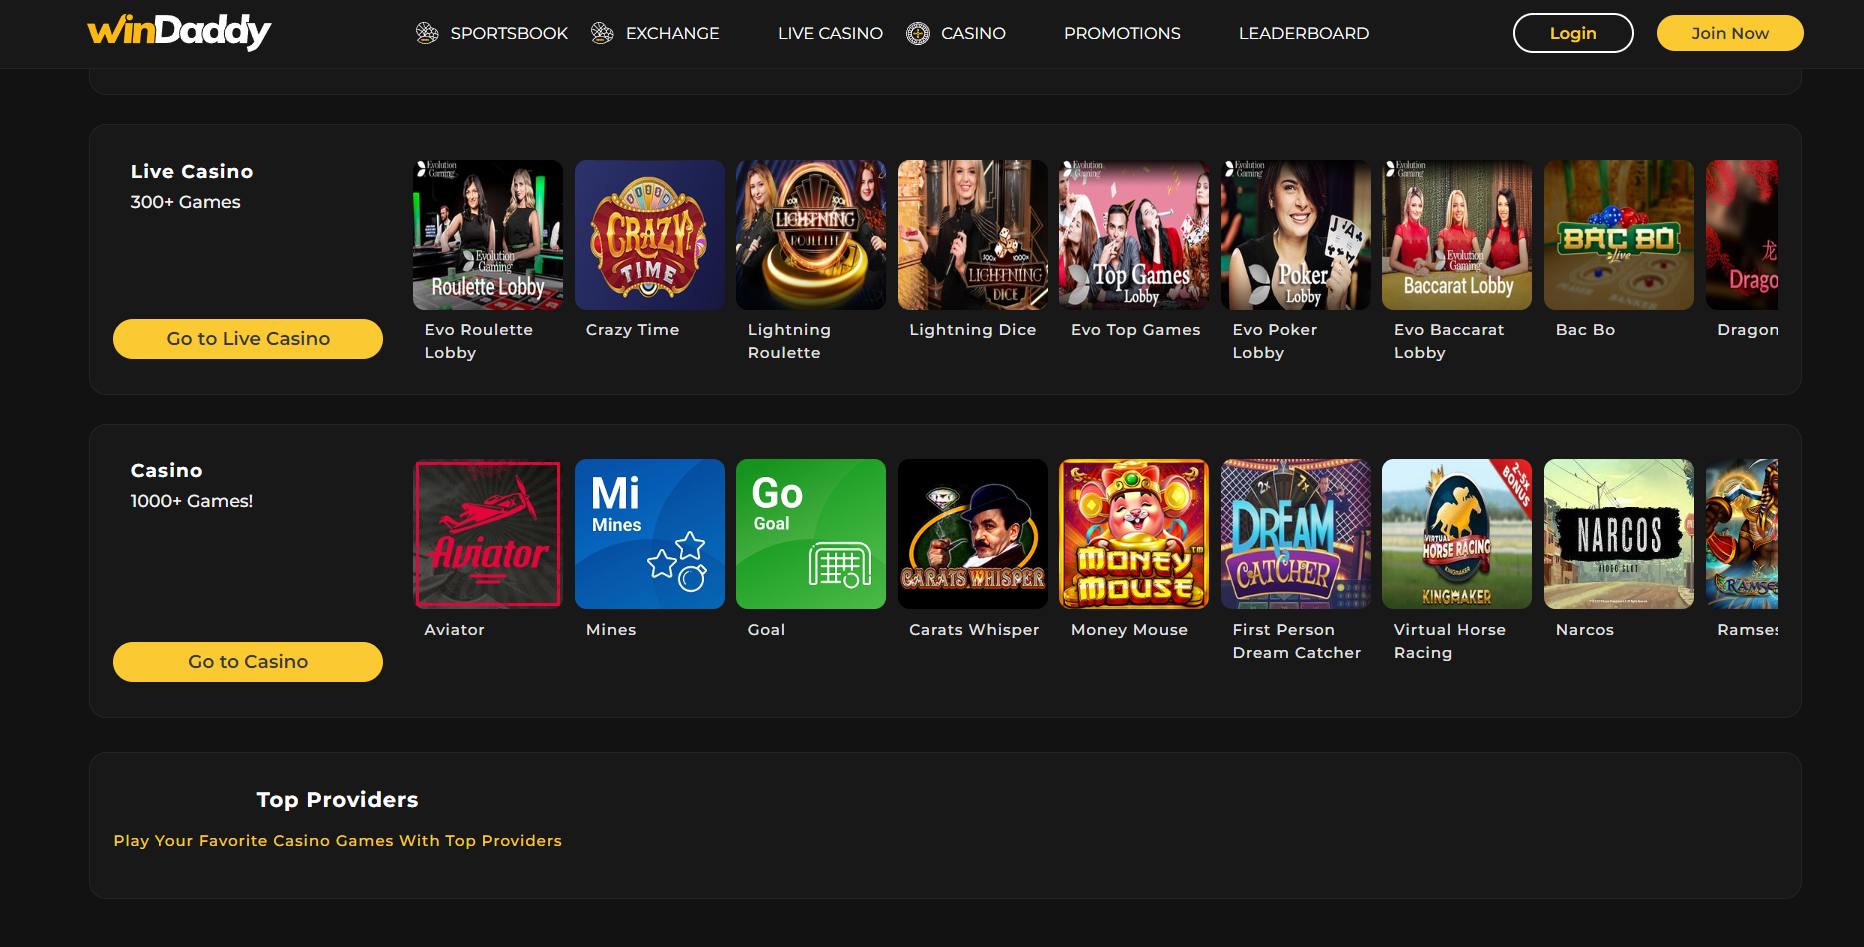Open Evo Poker Lobby thumbnail
This screenshot has width=1864, height=947.
1296,235
